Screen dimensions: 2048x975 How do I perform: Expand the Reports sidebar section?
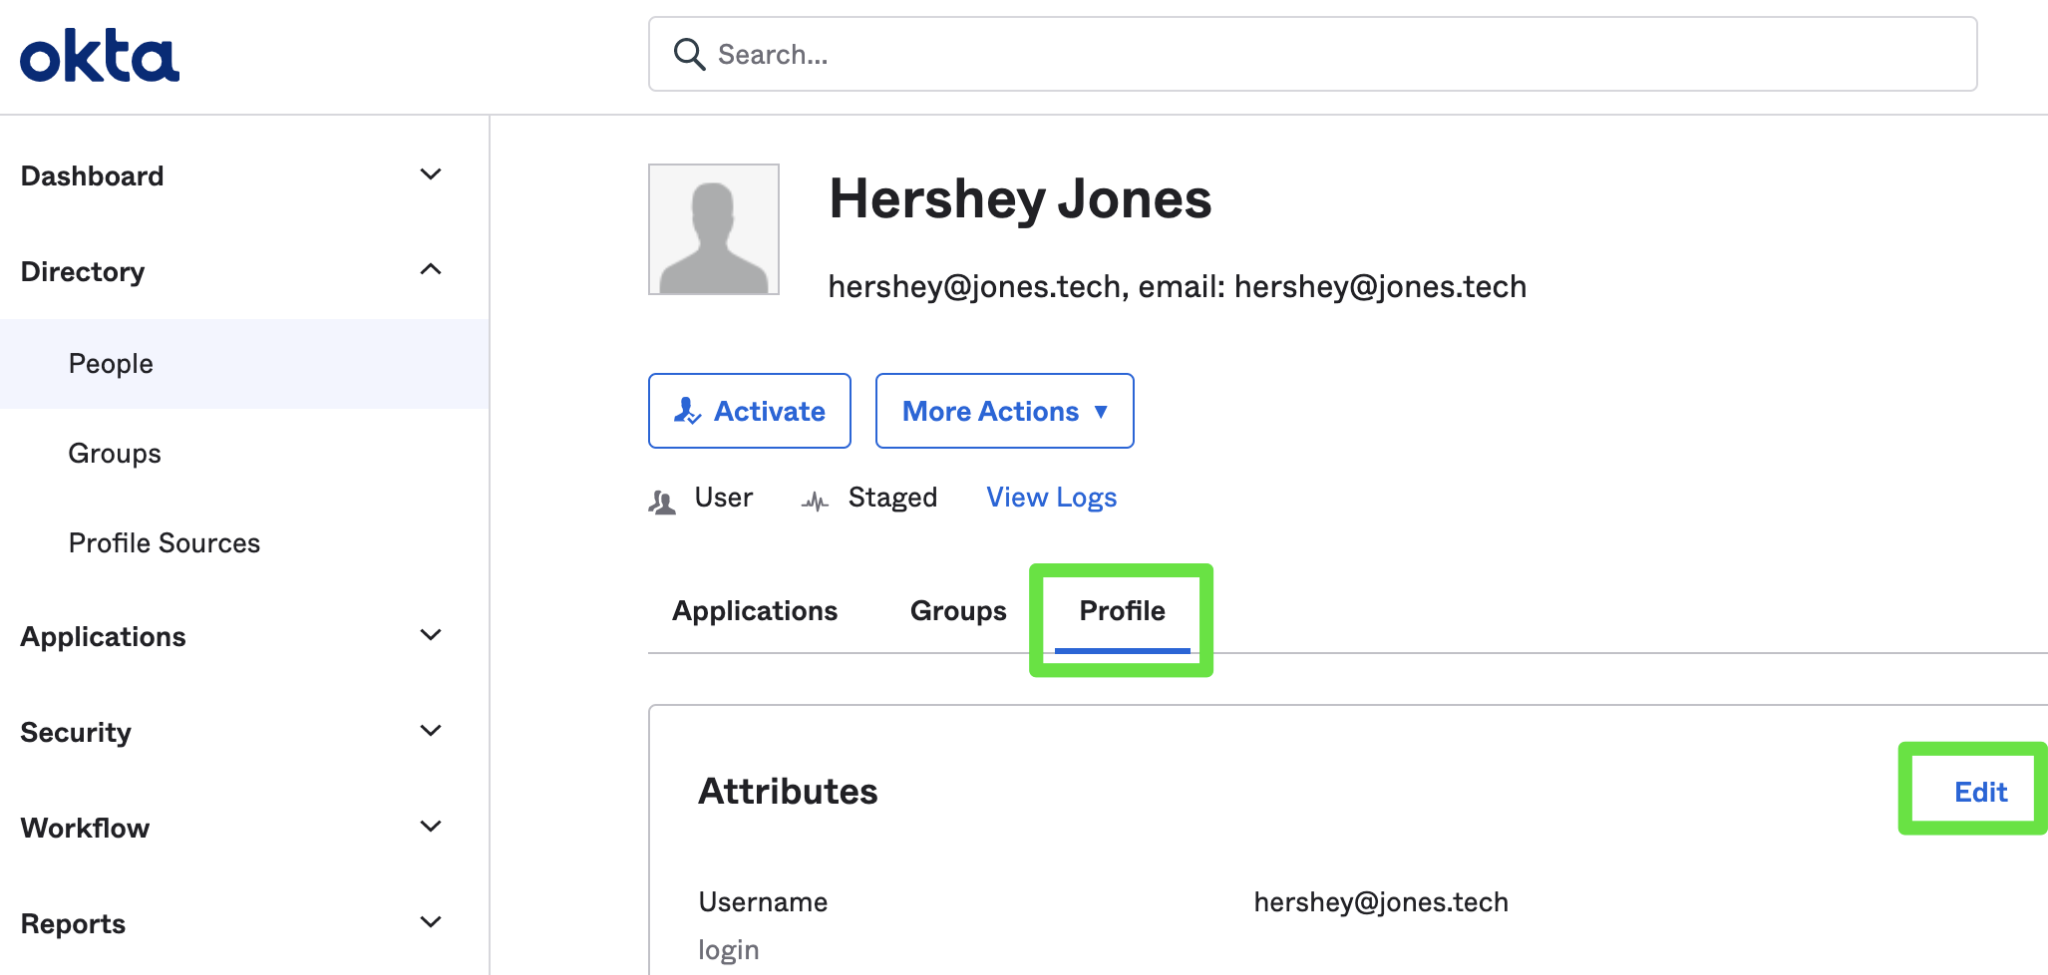pyautogui.click(x=431, y=922)
